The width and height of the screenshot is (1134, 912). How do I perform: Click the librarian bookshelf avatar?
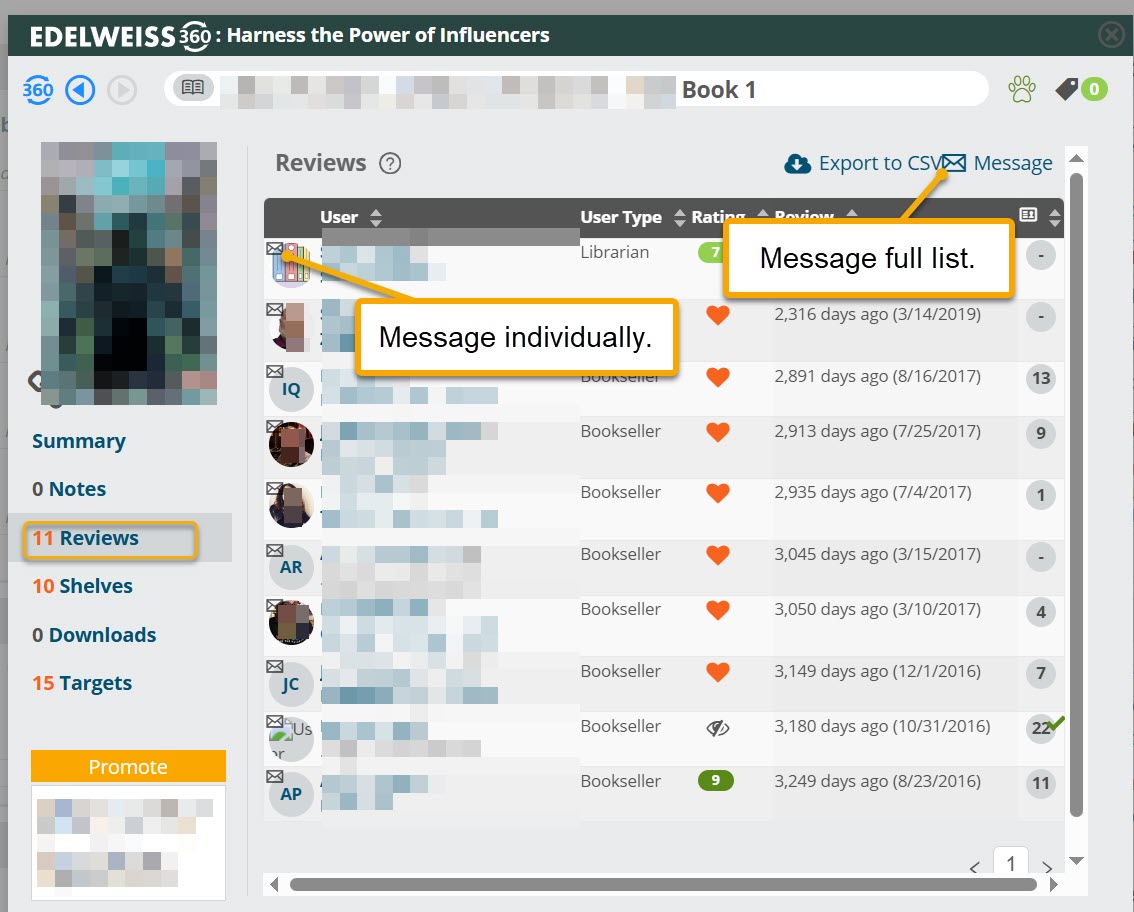[x=291, y=265]
